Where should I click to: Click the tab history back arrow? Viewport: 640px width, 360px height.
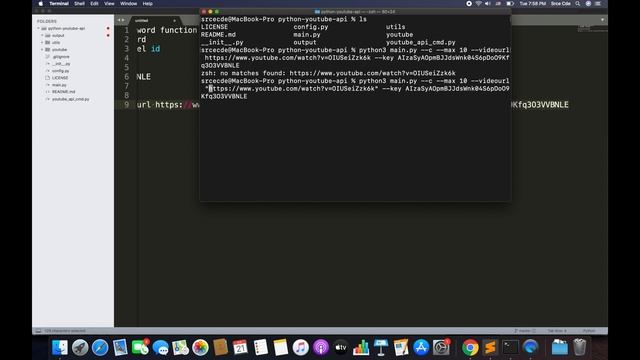click(119, 20)
